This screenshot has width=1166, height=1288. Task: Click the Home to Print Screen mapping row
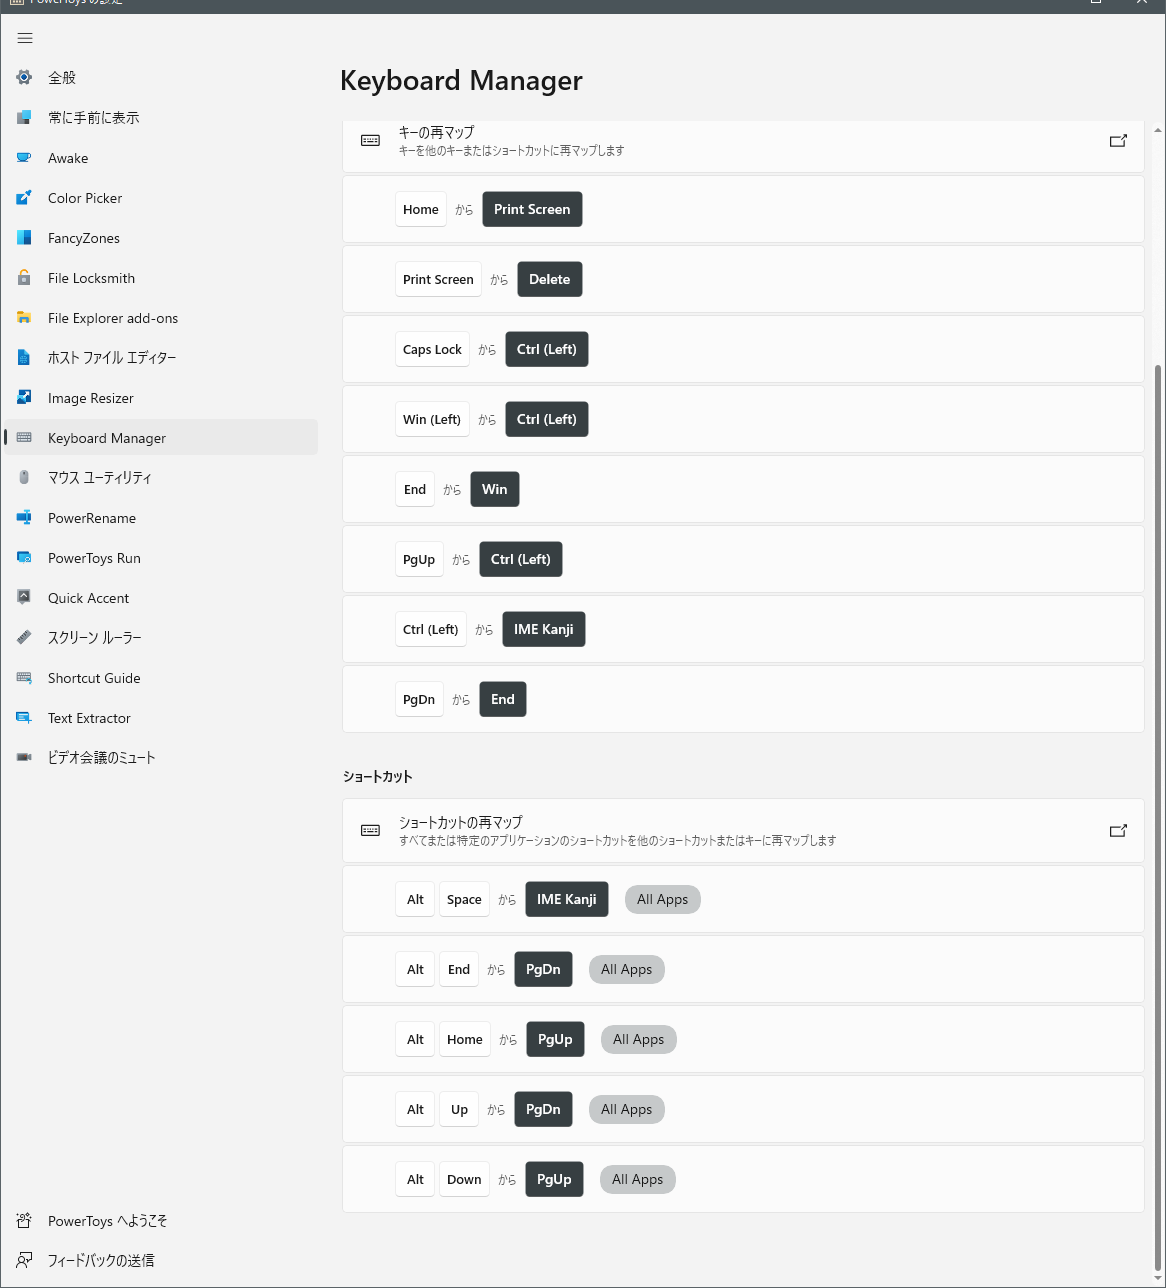743,209
